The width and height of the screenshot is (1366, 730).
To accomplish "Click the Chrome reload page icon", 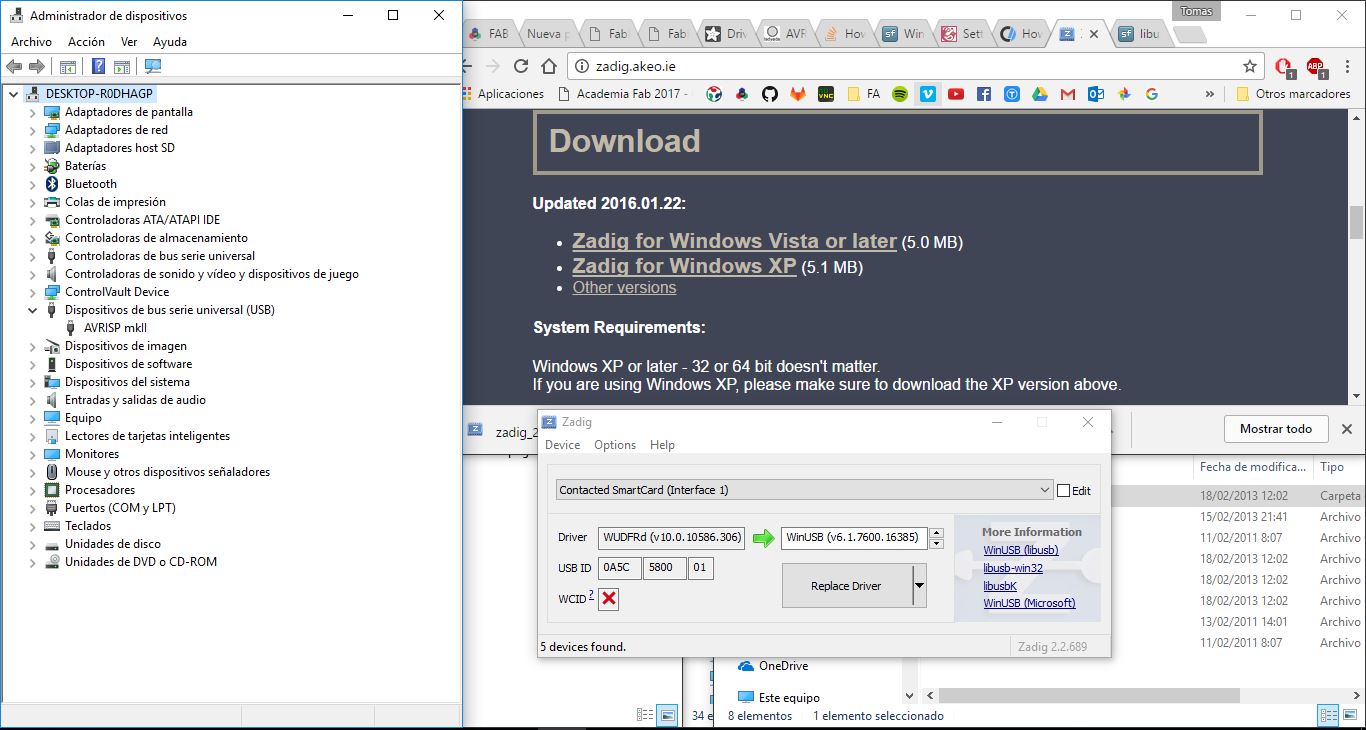I will (x=520, y=66).
